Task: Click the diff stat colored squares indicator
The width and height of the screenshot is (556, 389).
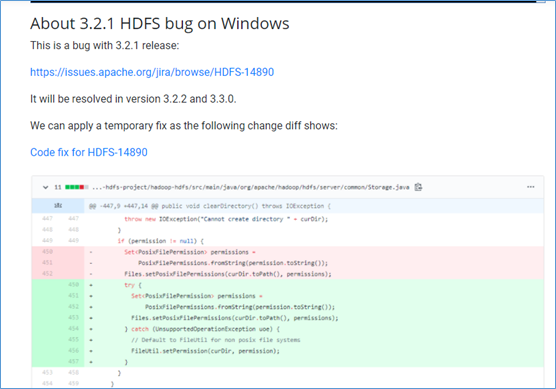Action: [77, 187]
